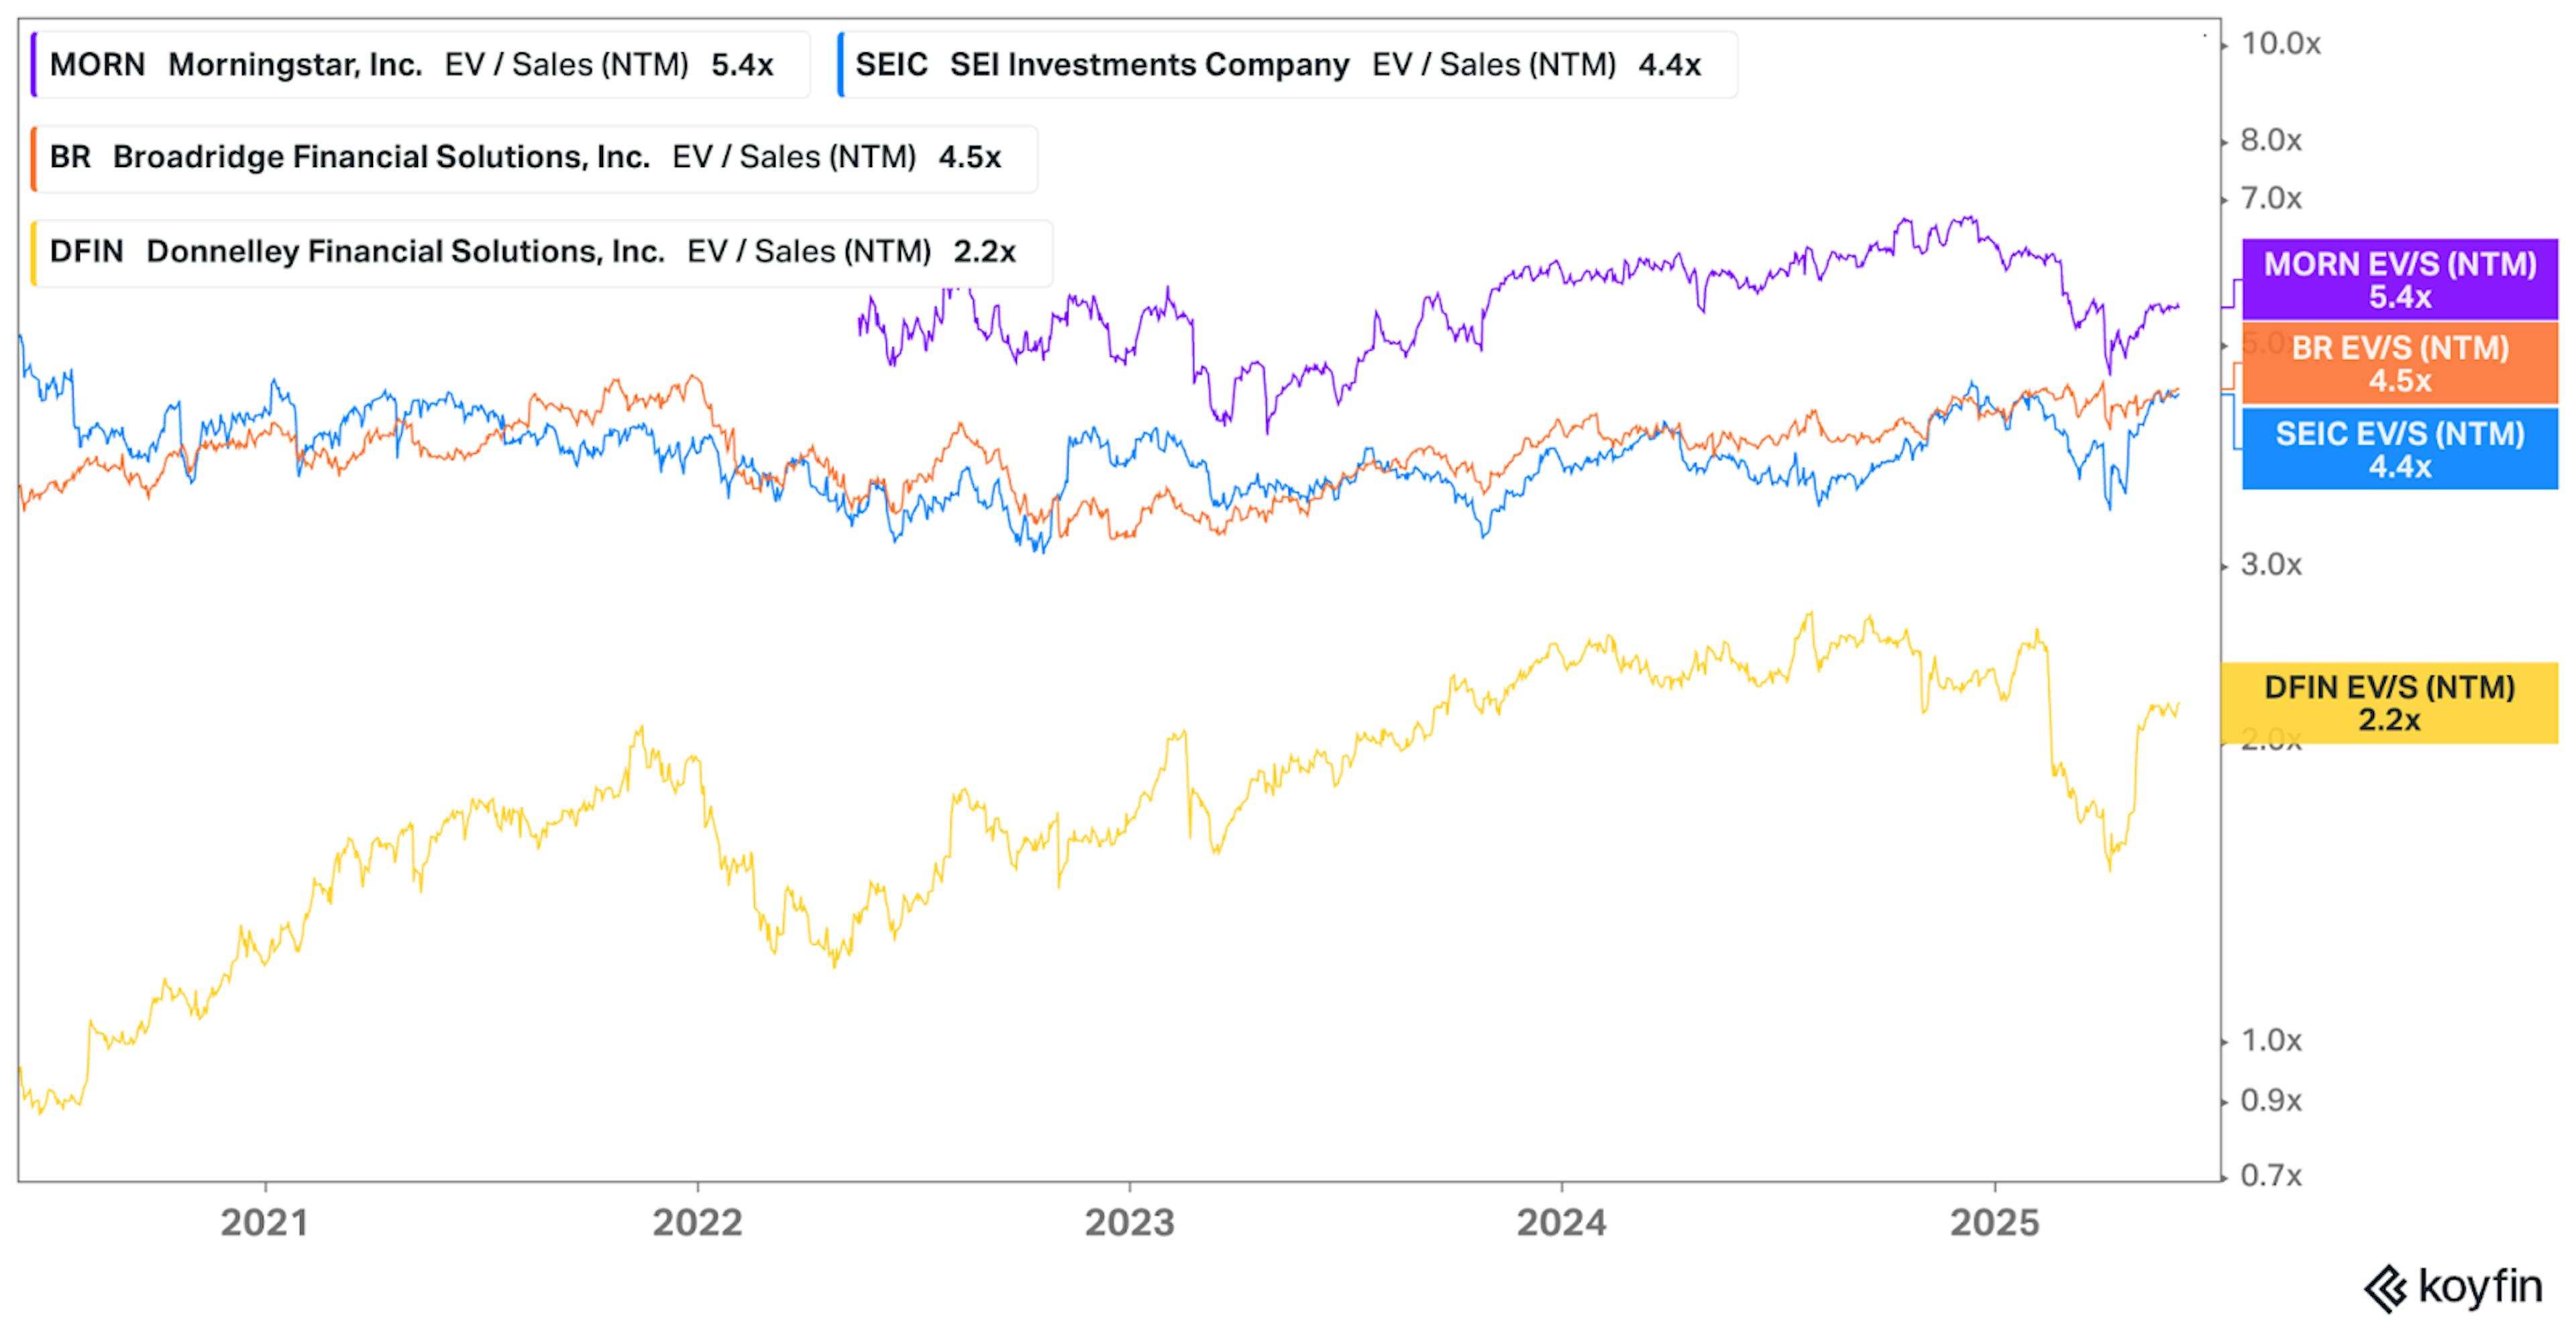Click the 3.0x y-axis label
This screenshot has height=1332, width=2576.
(2271, 565)
